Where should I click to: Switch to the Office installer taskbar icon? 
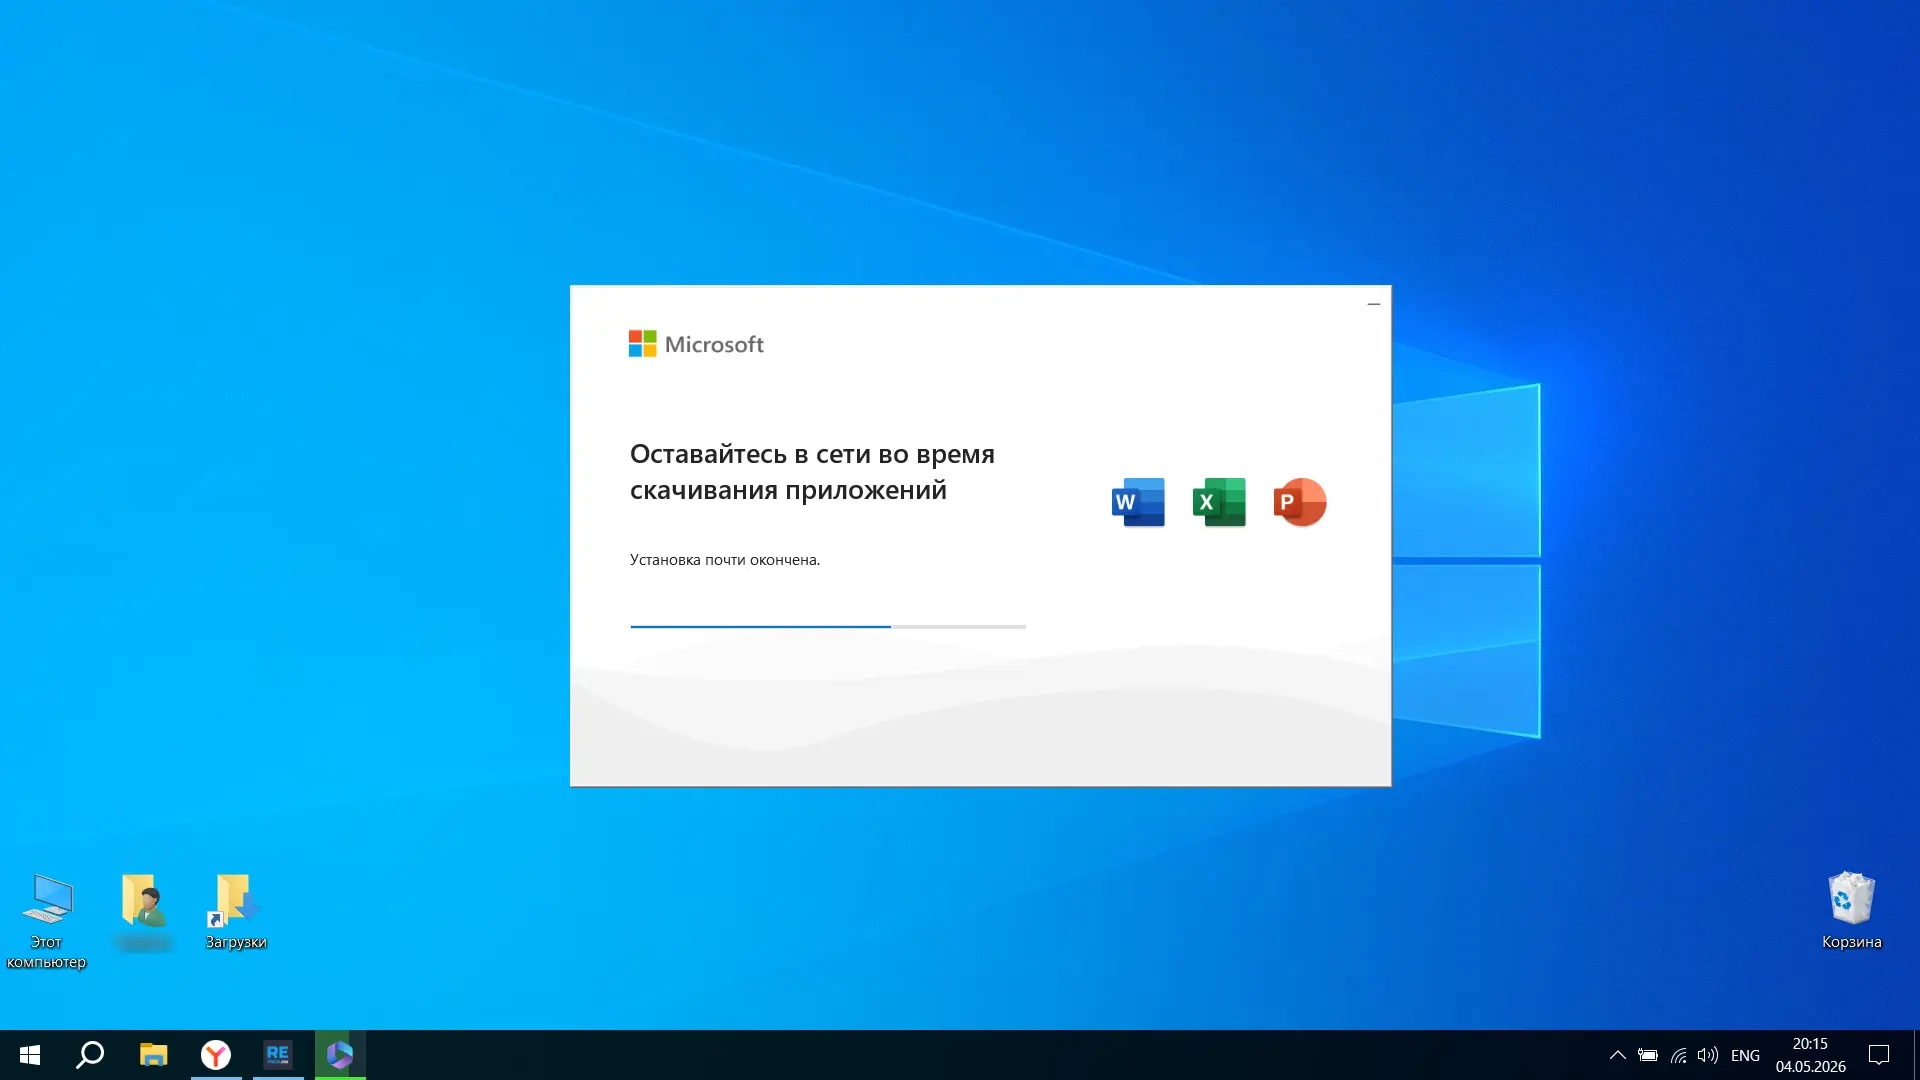pos(340,1055)
